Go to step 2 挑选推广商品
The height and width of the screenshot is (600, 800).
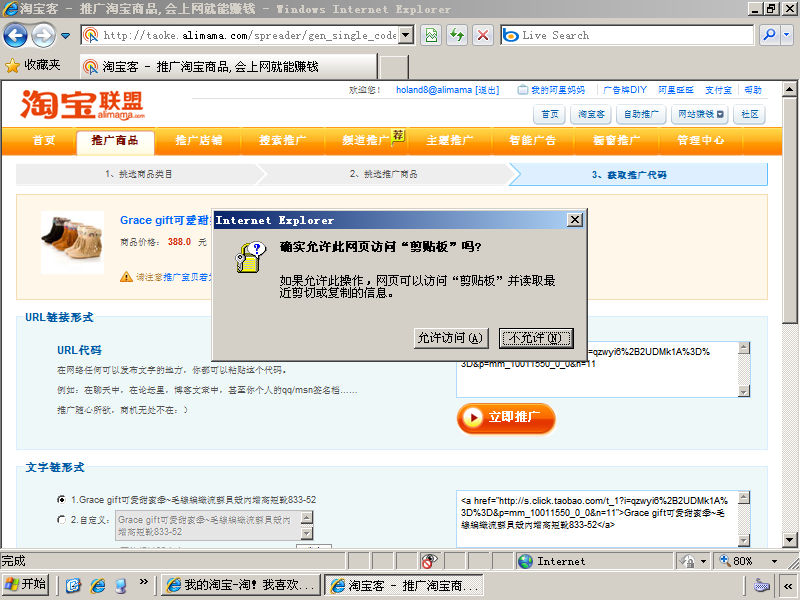click(x=383, y=174)
